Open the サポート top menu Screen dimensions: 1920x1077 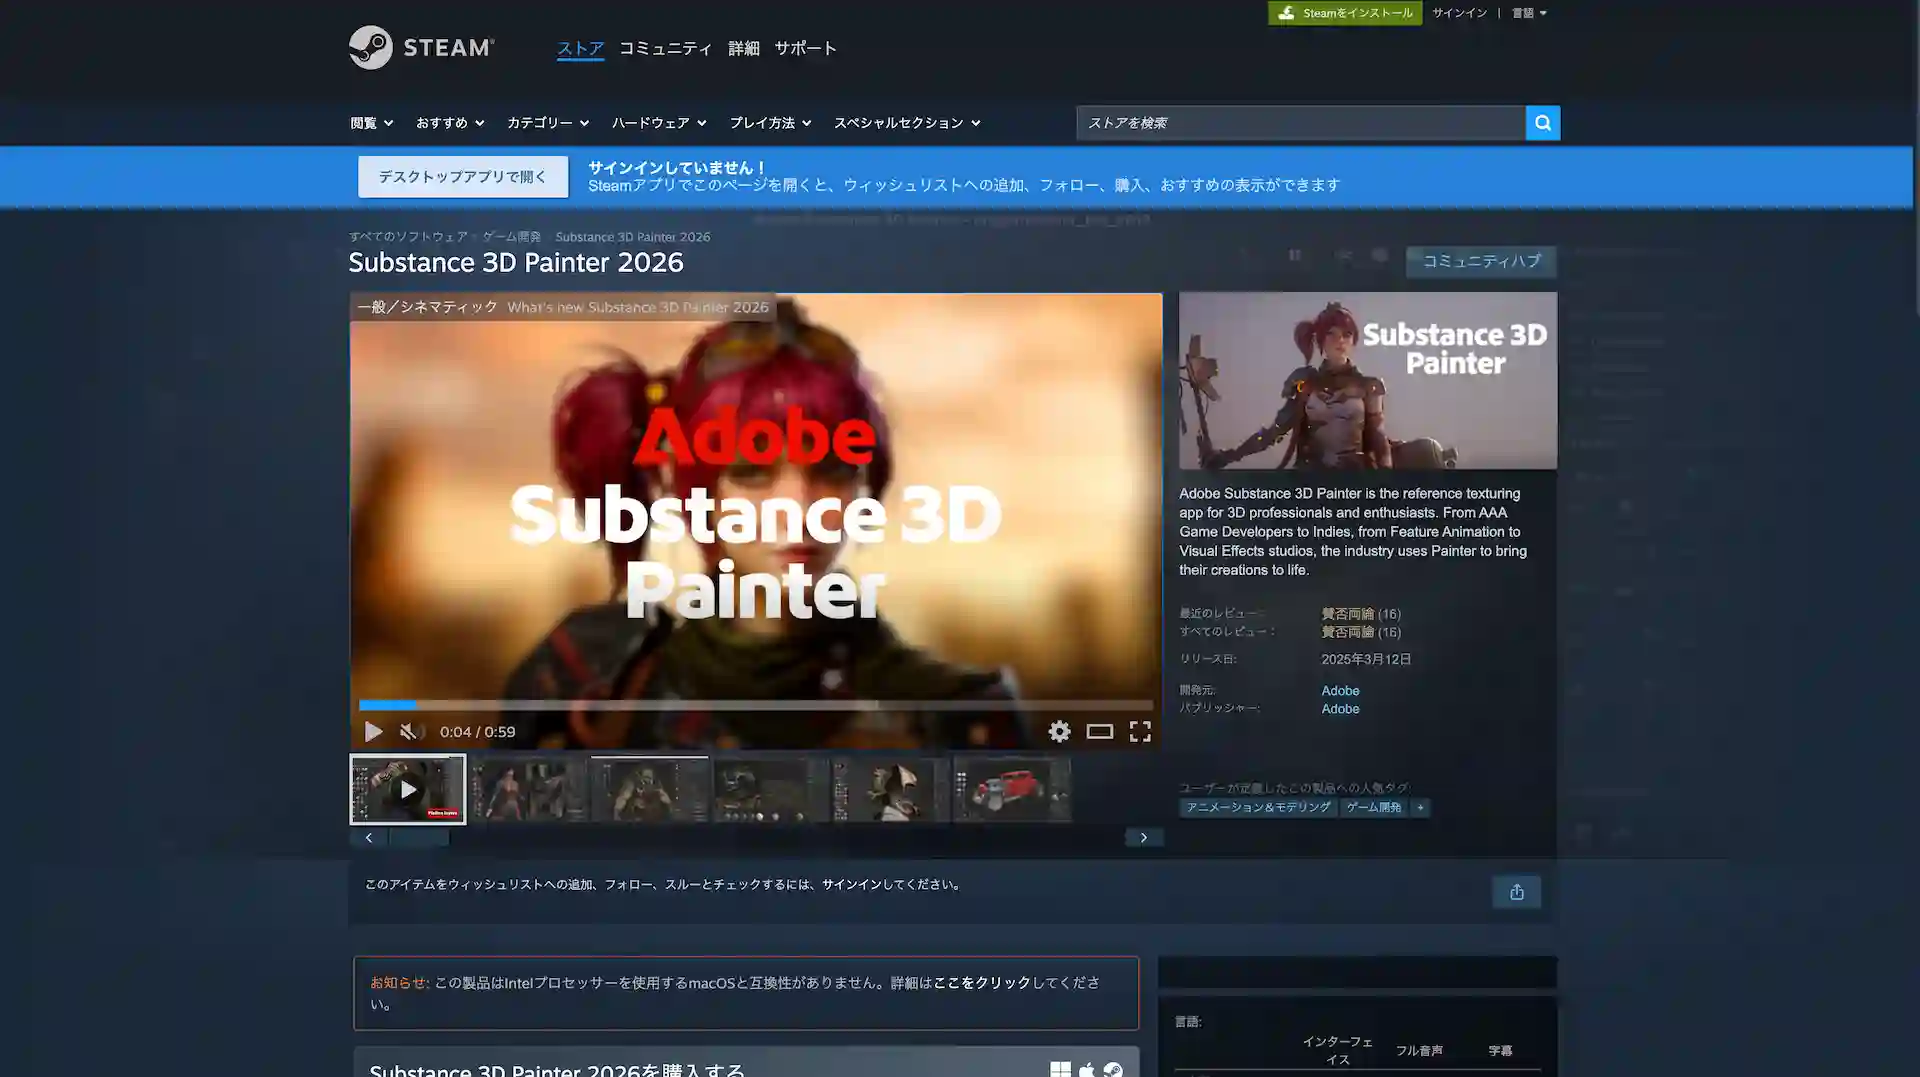click(x=805, y=48)
